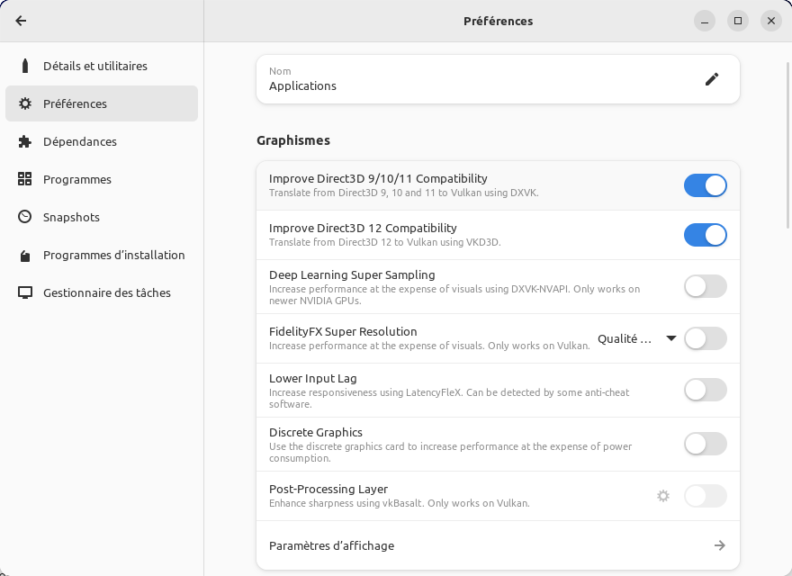Disable Improve Direct3D 9/10/11 Compatibility
Viewport: 792px width, 576px height.
tap(705, 185)
